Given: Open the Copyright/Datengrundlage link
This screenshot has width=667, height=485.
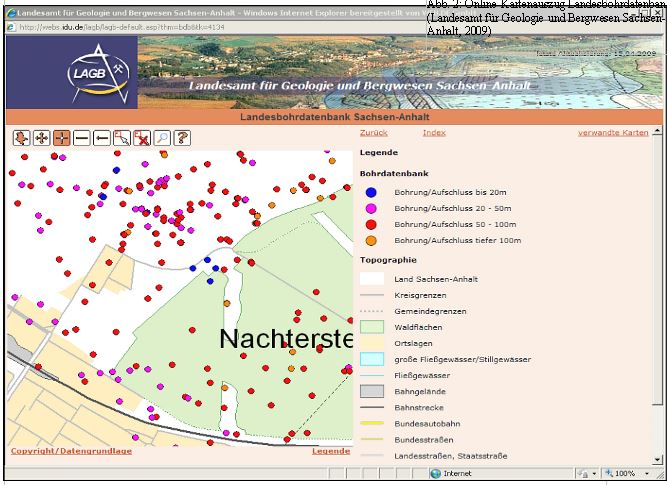Looking at the screenshot, I should click(71, 451).
